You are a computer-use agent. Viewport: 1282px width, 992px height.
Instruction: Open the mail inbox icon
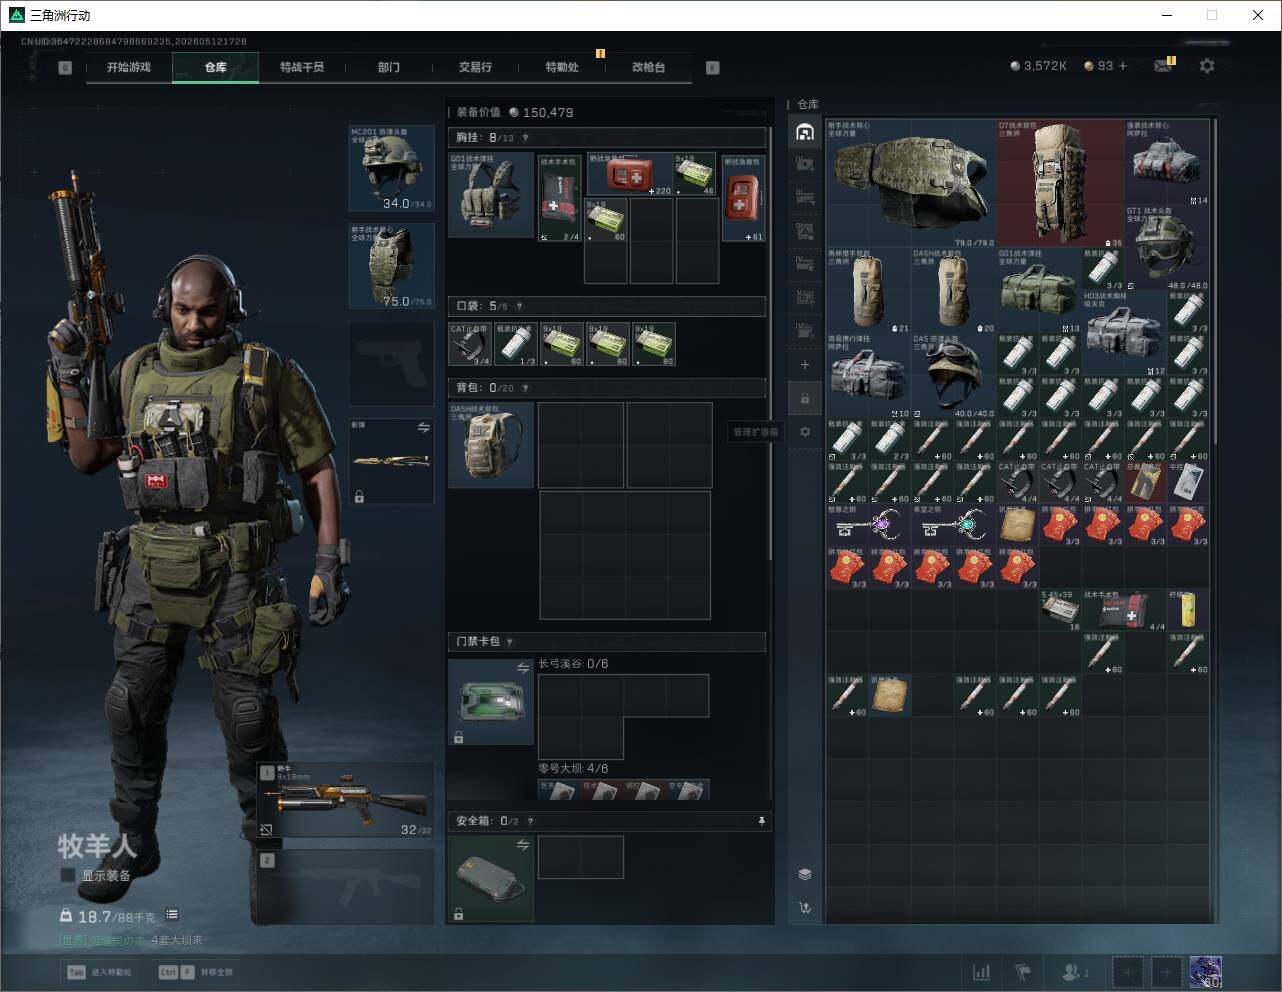point(1163,66)
